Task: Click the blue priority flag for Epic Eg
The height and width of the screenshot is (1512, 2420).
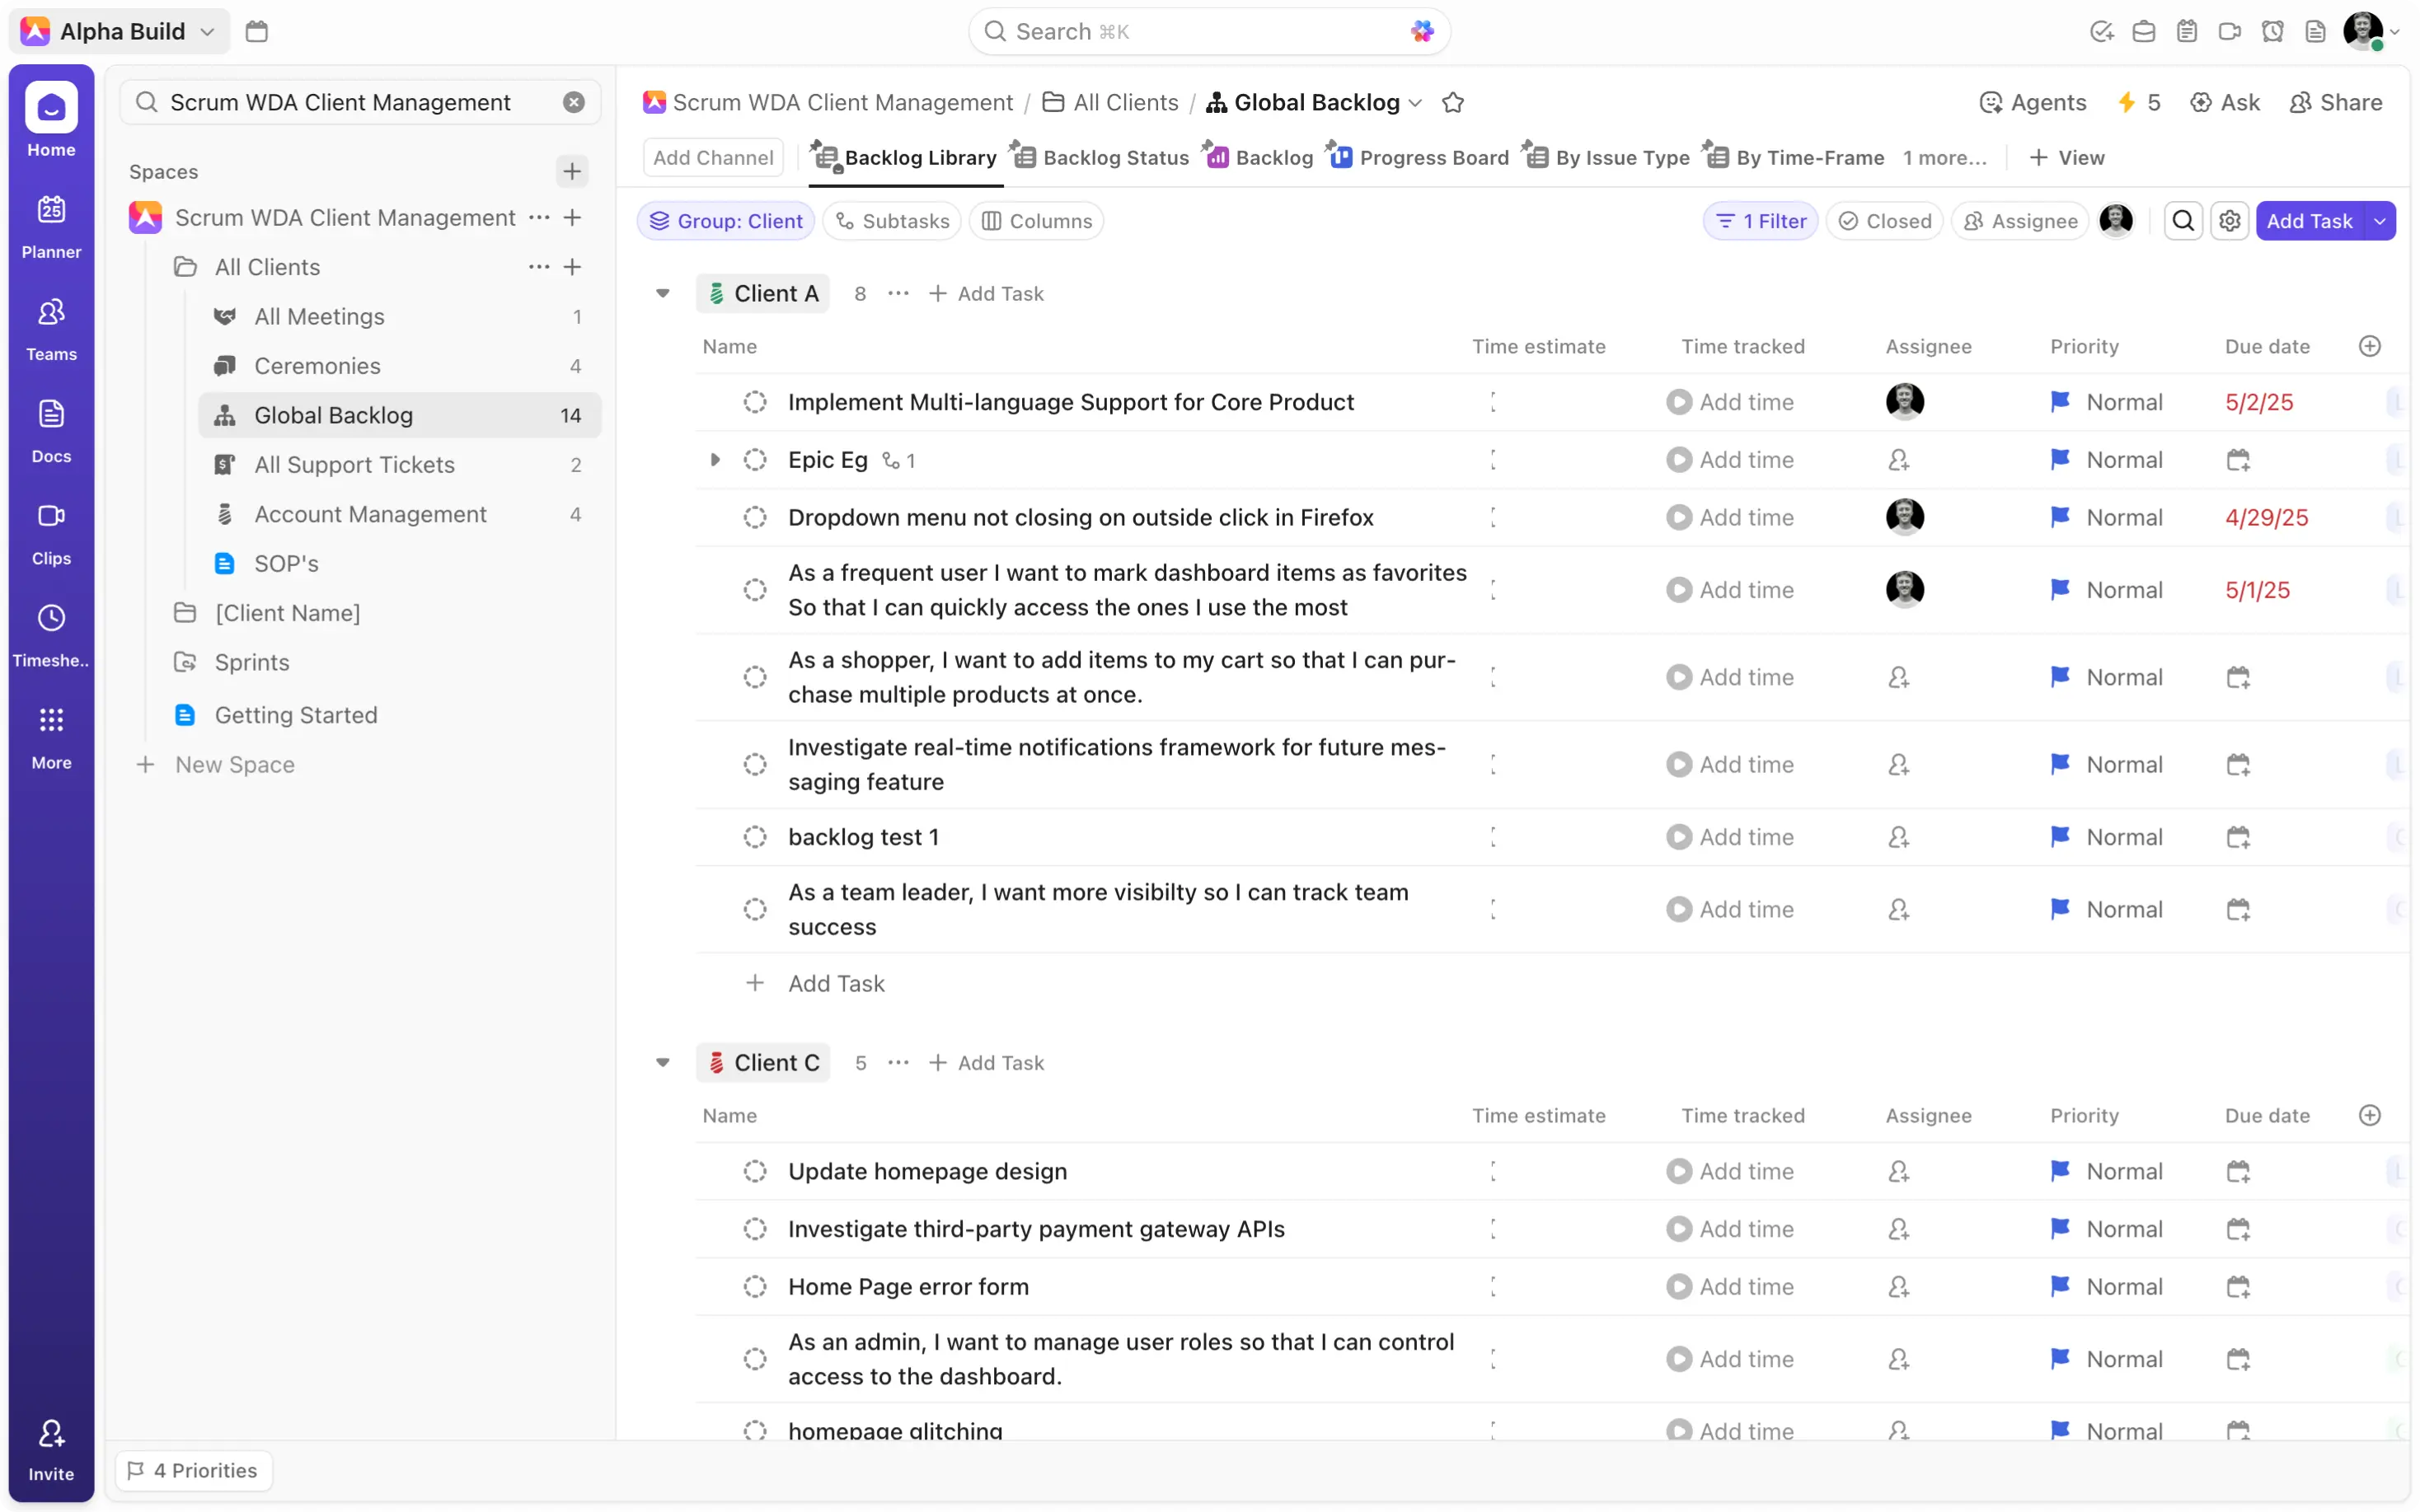Action: coord(2060,460)
